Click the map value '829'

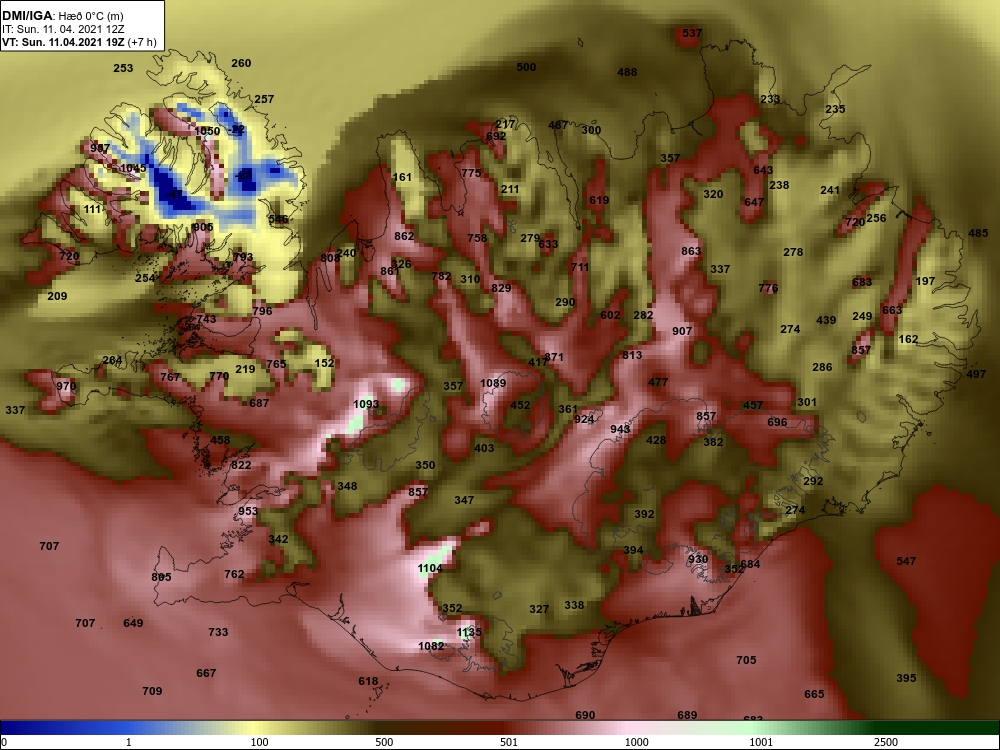pos(501,288)
